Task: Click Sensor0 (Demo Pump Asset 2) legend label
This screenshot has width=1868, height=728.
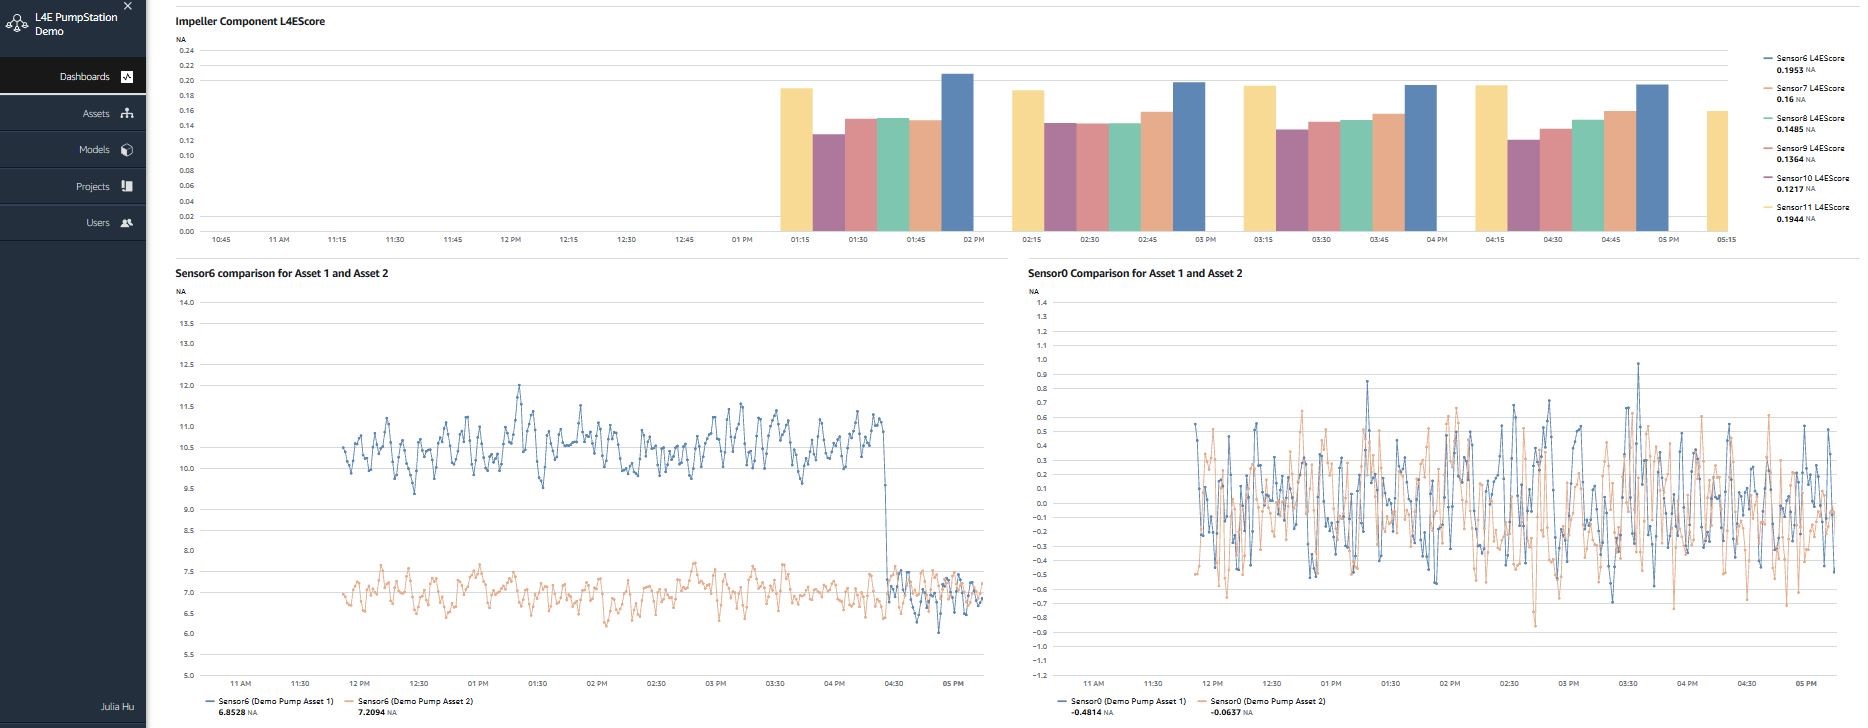Action: coord(1268,701)
